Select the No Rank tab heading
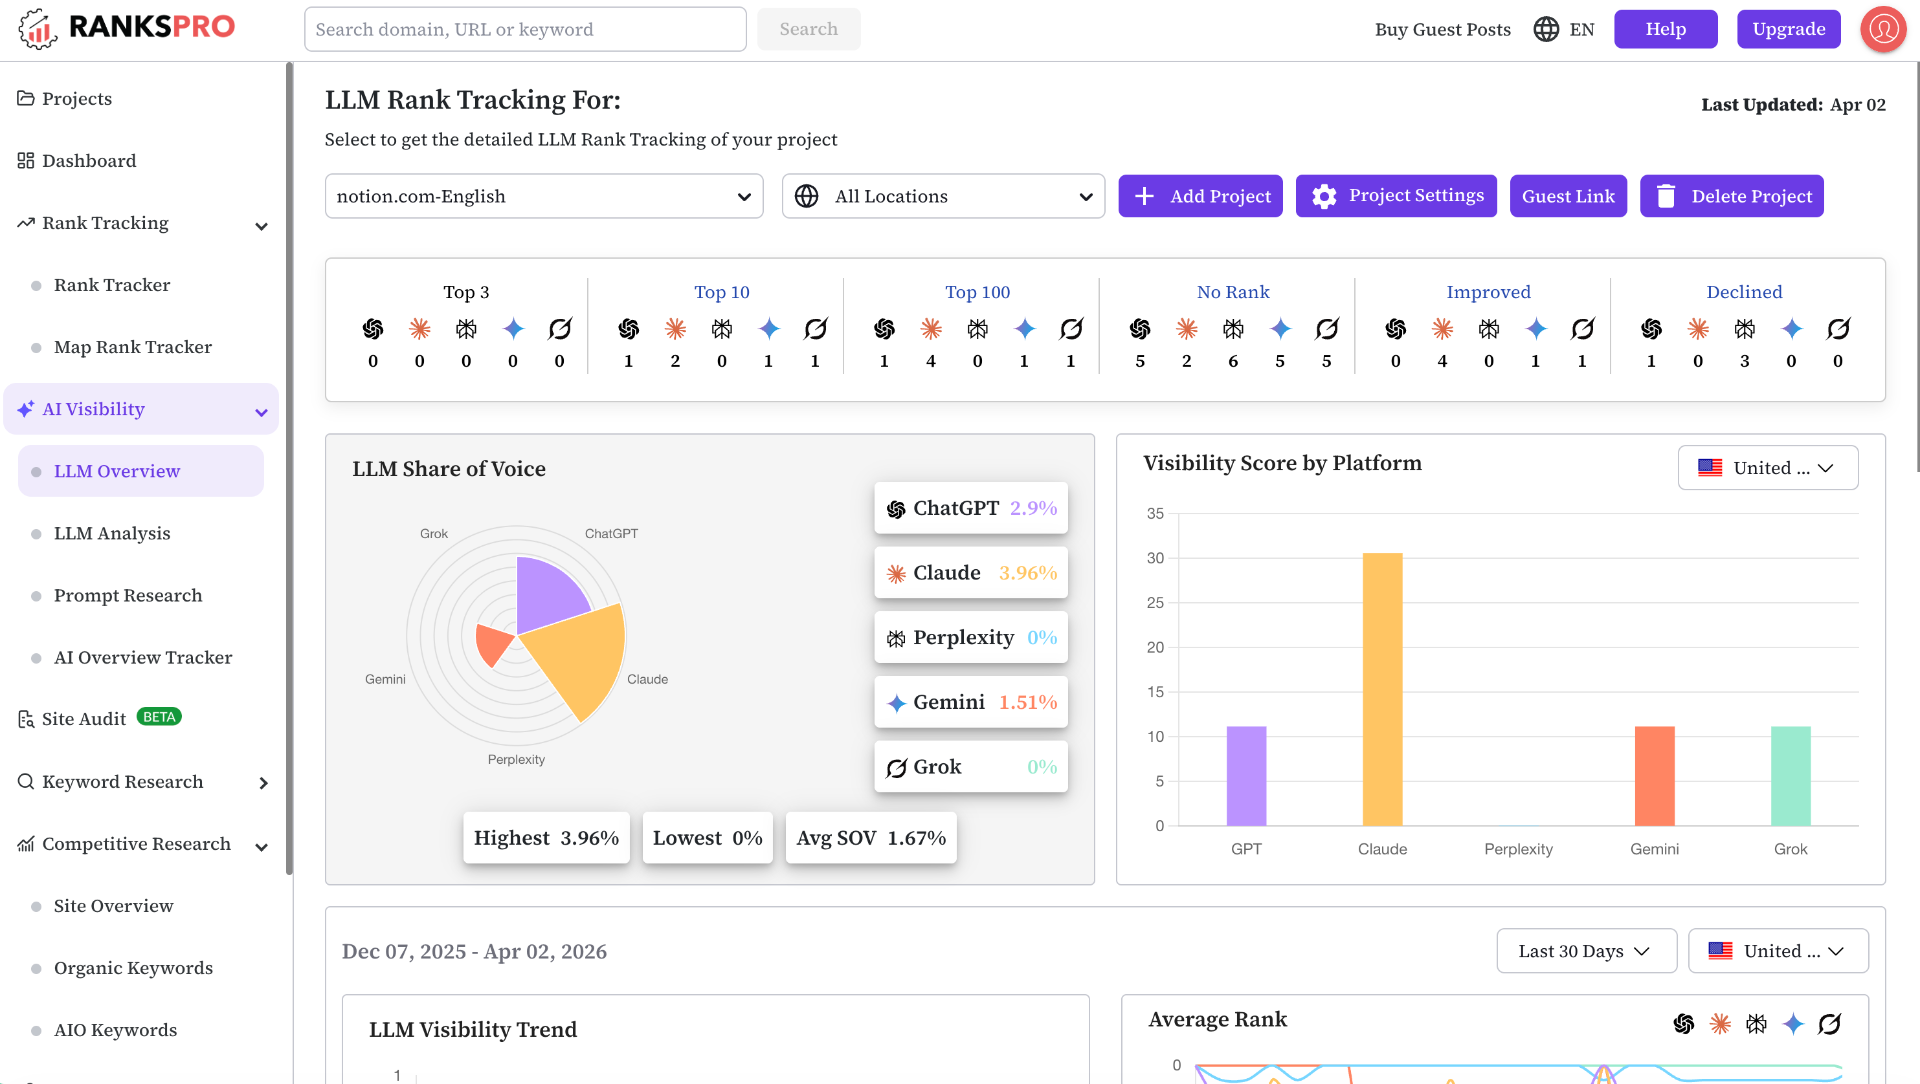The width and height of the screenshot is (1920, 1084). click(1233, 292)
